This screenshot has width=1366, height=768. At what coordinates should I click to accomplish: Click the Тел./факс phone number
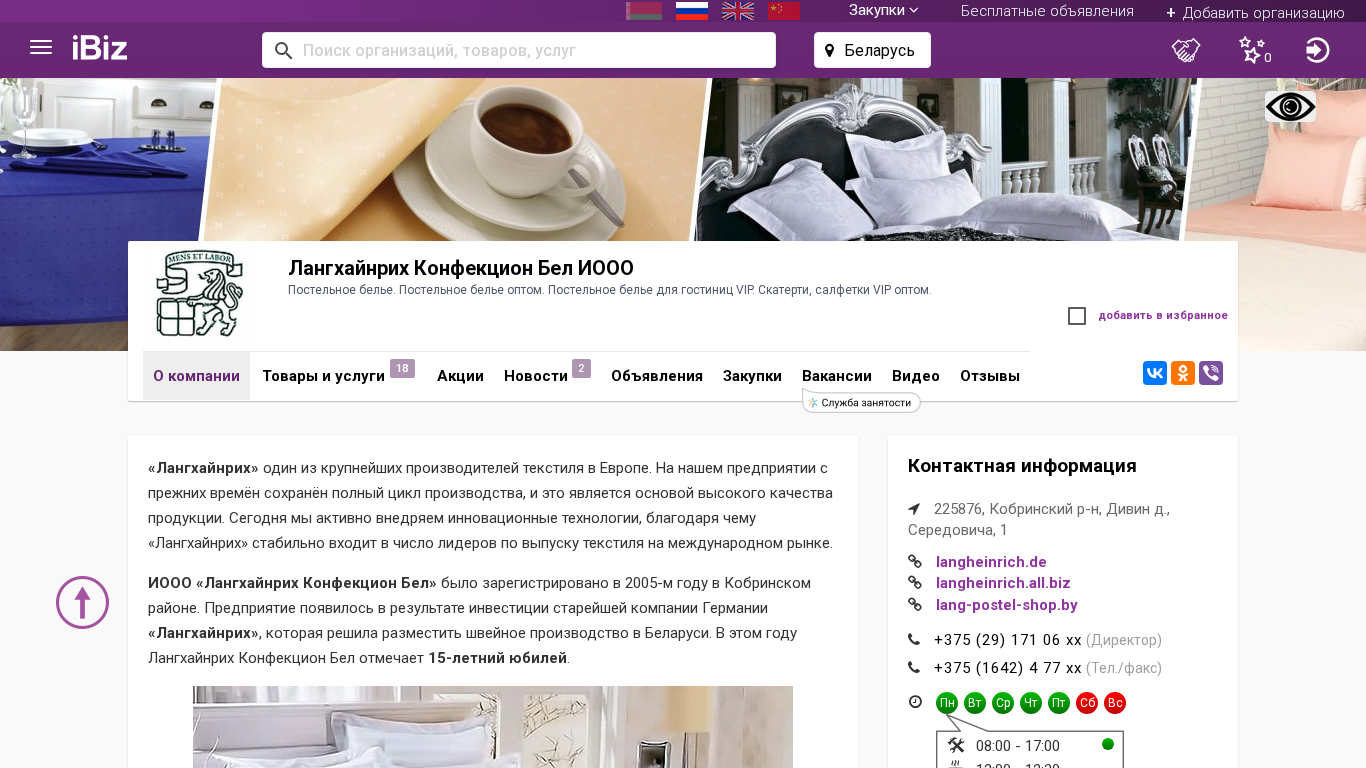pyautogui.click(x=1008, y=668)
